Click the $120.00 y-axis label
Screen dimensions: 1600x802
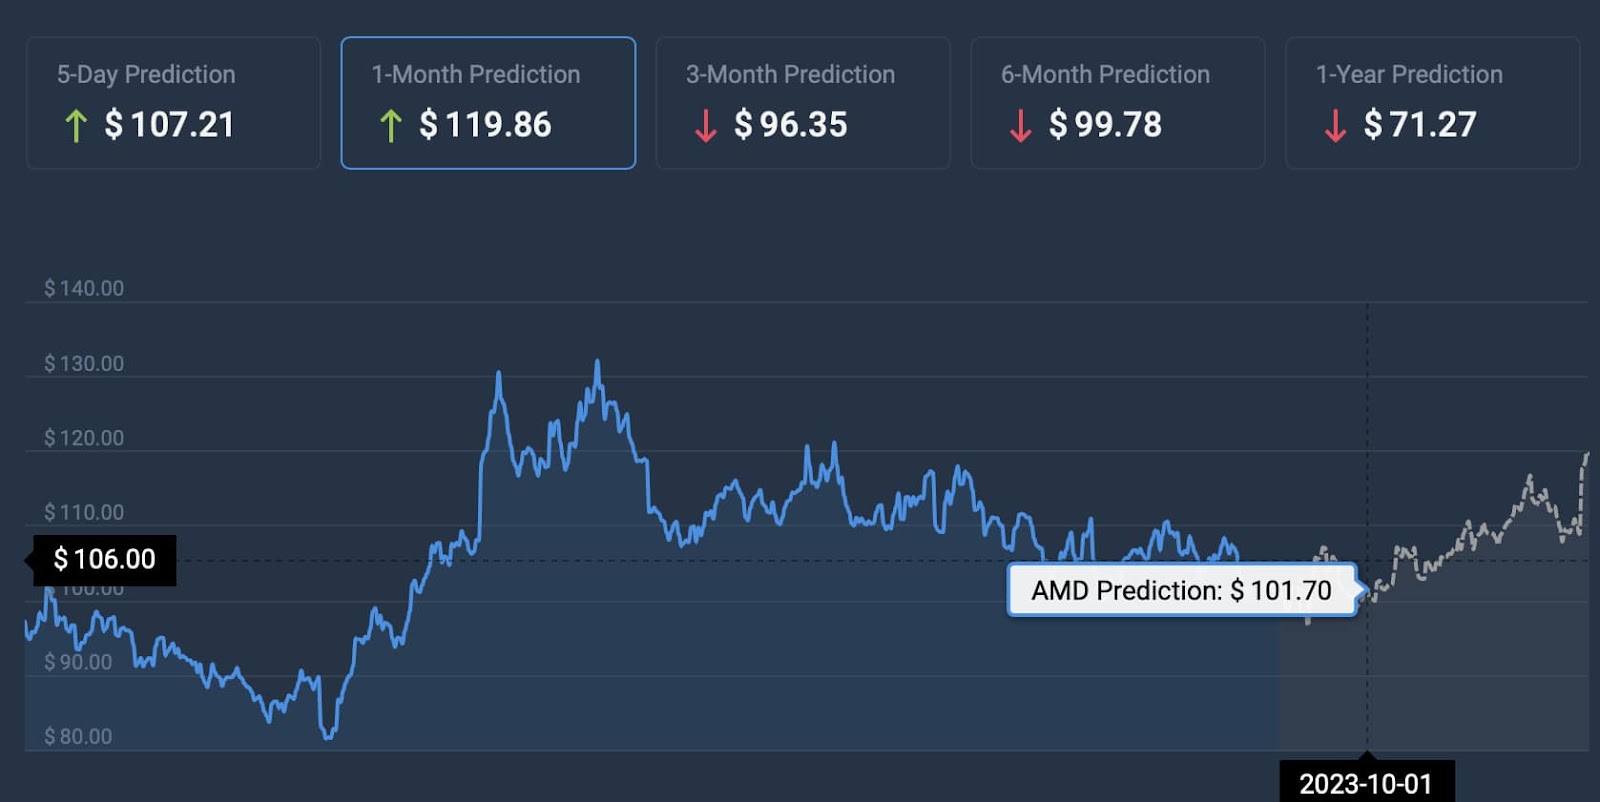click(84, 437)
